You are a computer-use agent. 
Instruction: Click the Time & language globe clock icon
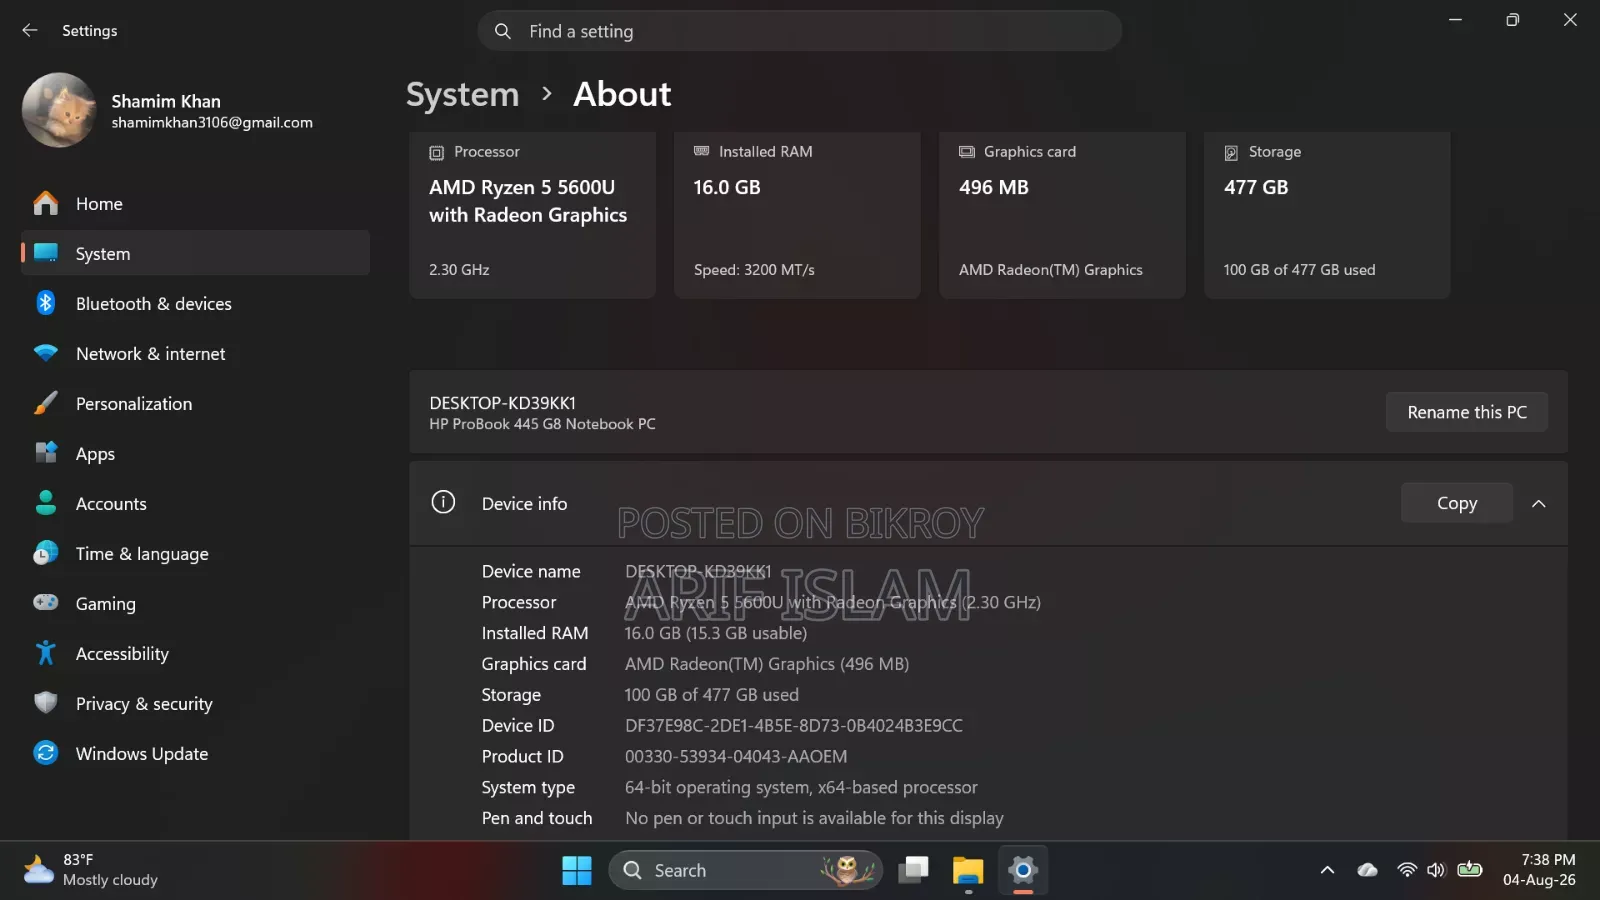pos(46,553)
